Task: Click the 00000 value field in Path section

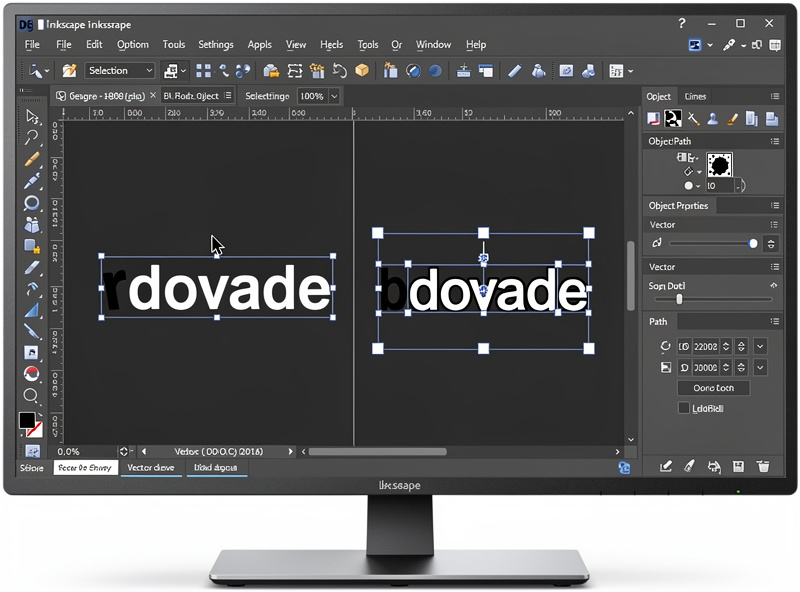Action: (x=706, y=367)
